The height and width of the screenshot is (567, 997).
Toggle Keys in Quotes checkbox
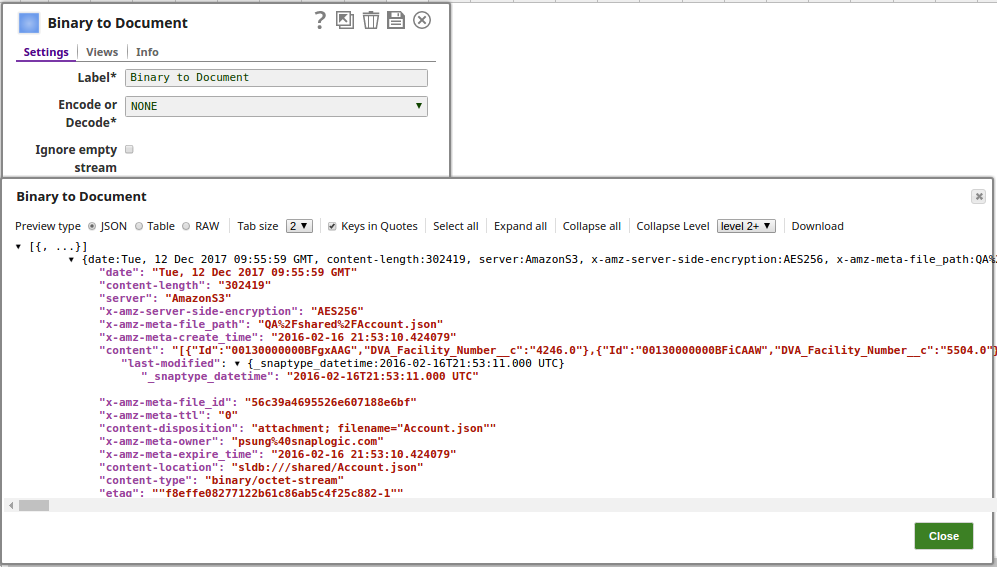click(x=332, y=226)
